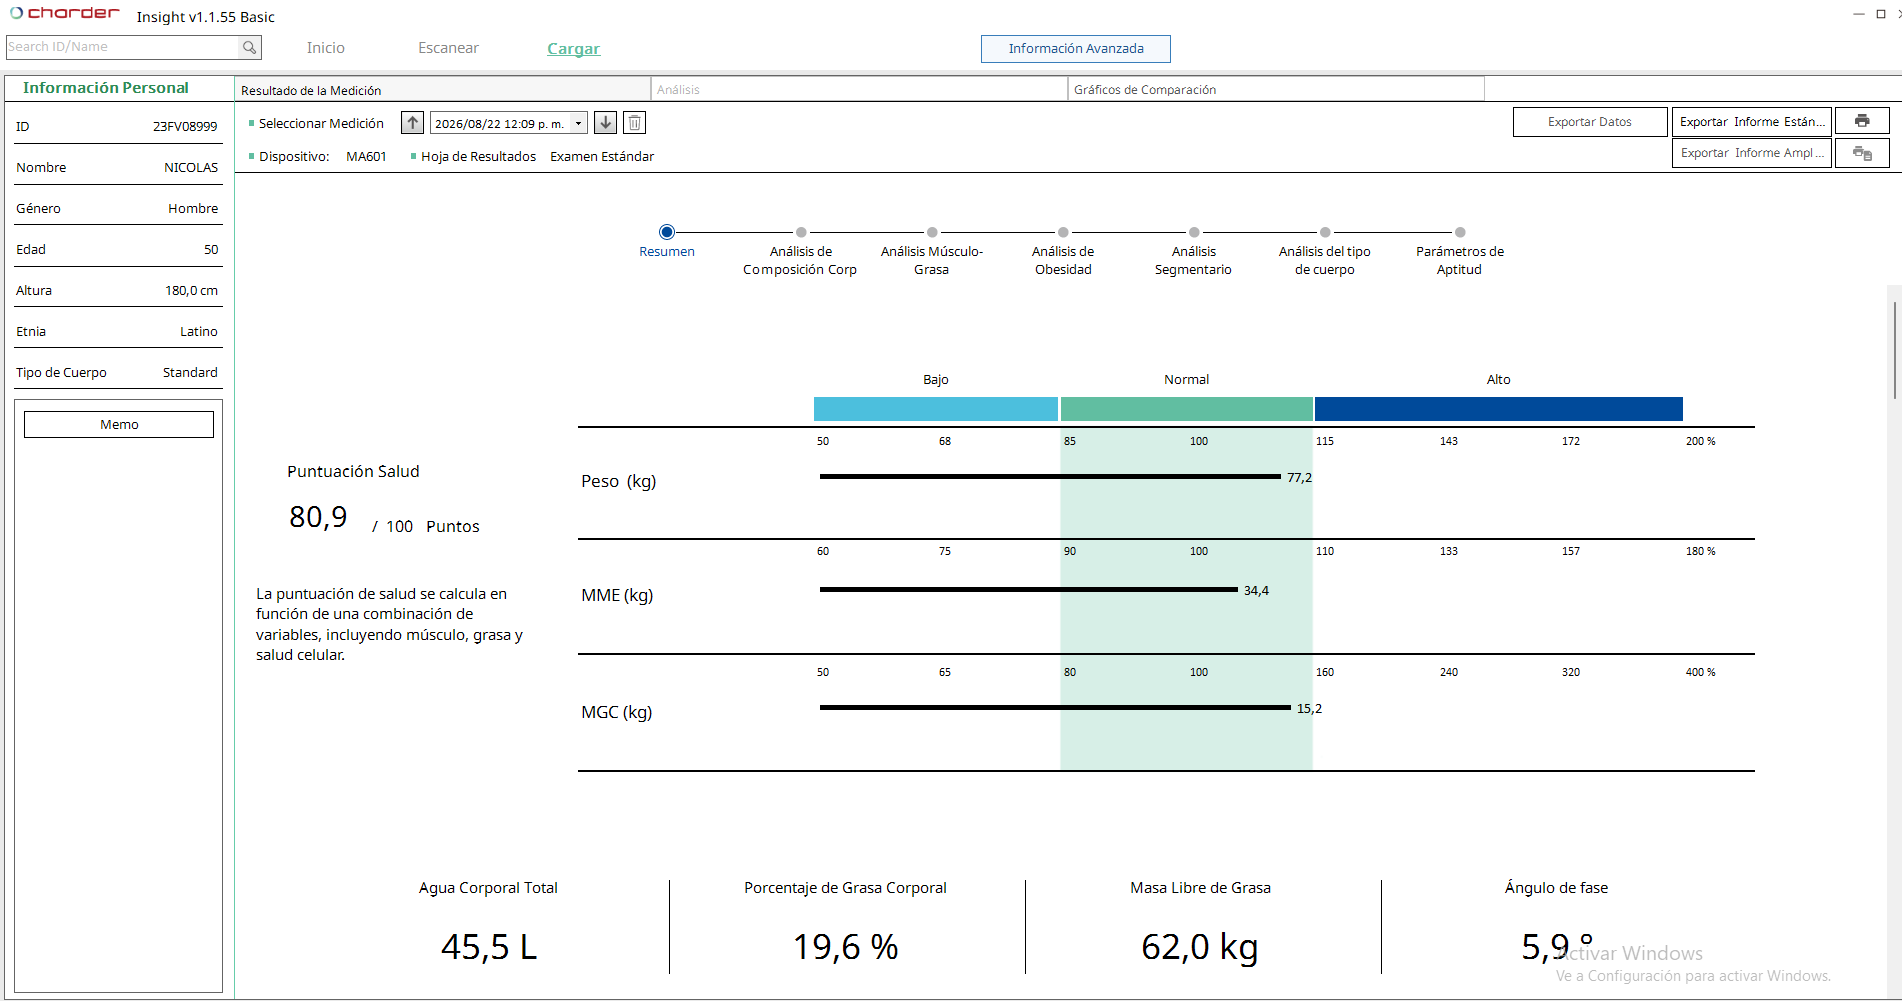Image resolution: width=1902 pixels, height=1001 pixels.
Task: Click the Exportar Datos button
Action: coord(1590,122)
